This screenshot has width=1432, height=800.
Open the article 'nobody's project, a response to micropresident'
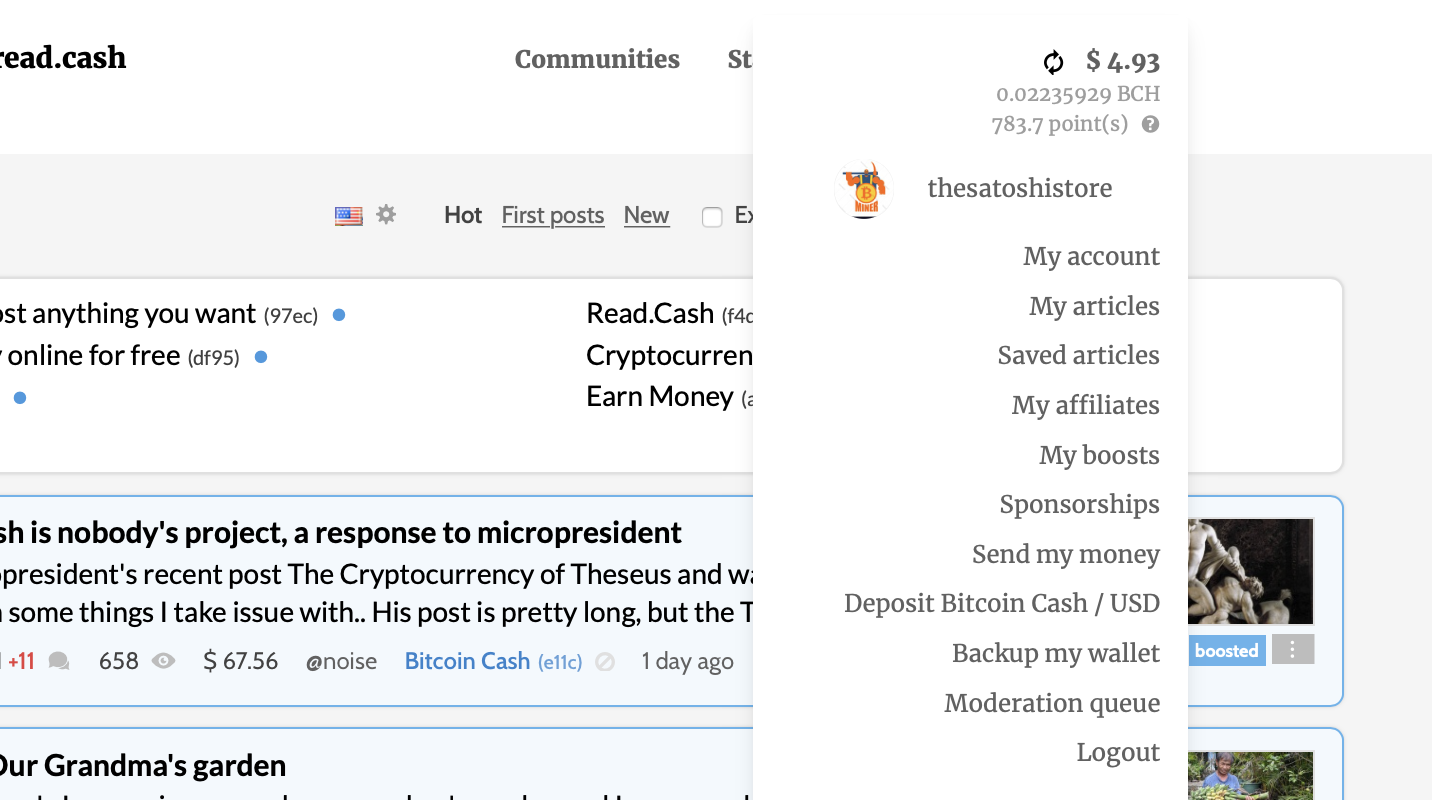tap(341, 532)
